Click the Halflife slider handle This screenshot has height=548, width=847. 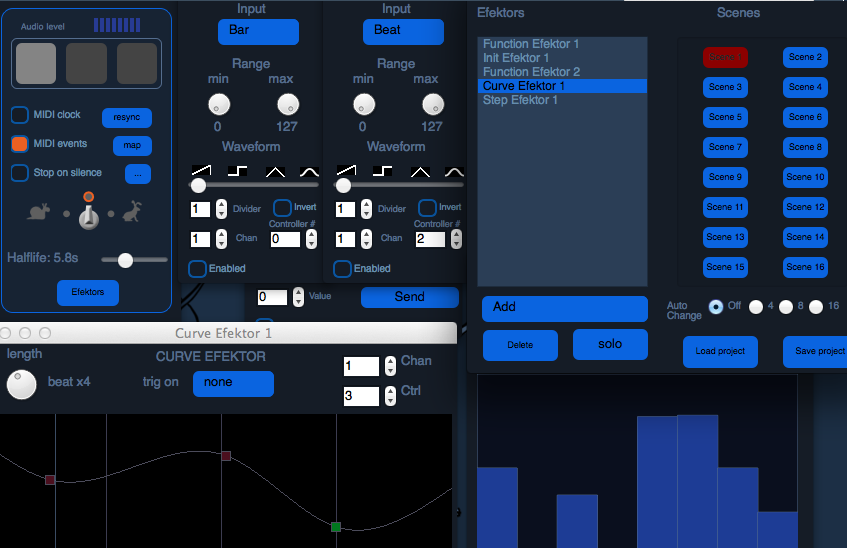[x=125, y=260]
